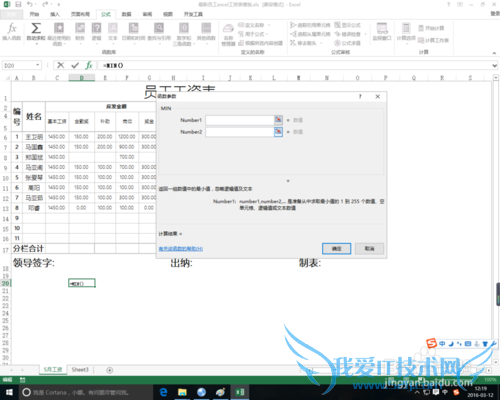Toggle Show Formulas in Formula Auditing
The width and height of the screenshot is (500, 400).
pos(347,25)
